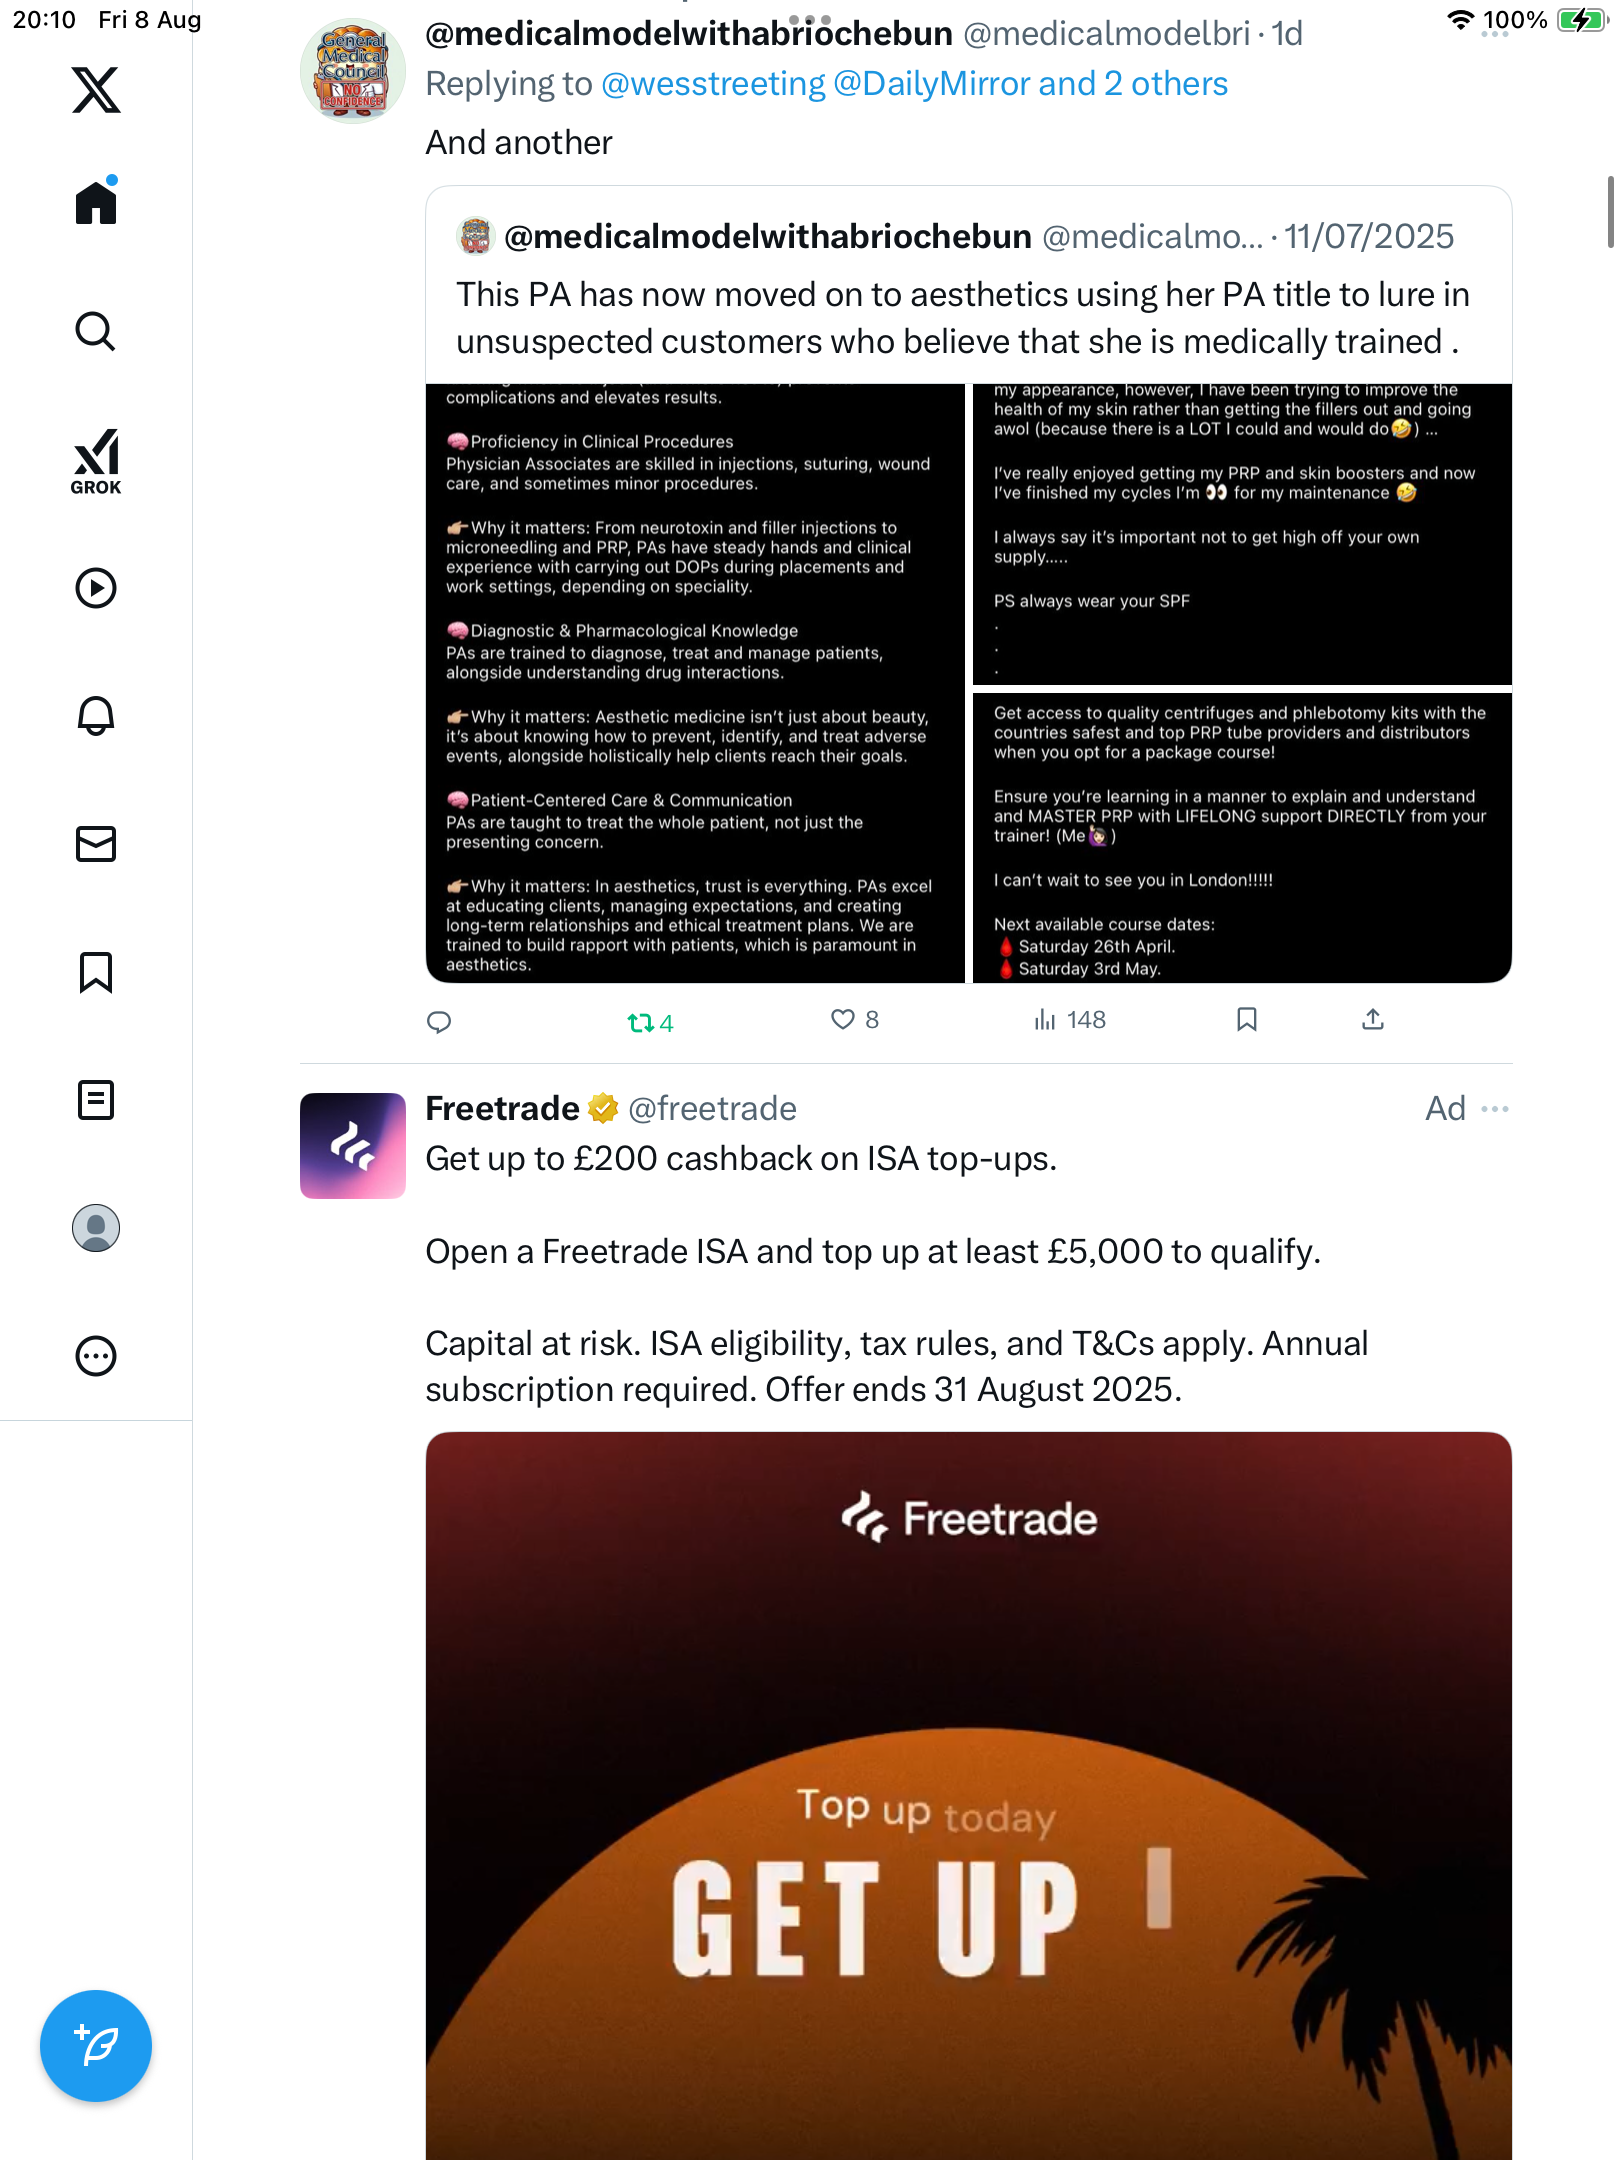Open the Freetrade ad options ellipsis
The image size is (1620, 2160).
pyautogui.click(x=1495, y=1109)
